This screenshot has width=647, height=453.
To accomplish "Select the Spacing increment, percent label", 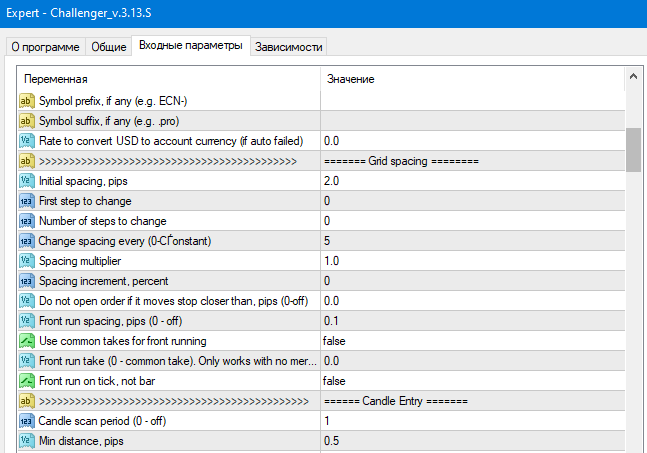I will tap(104, 281).
